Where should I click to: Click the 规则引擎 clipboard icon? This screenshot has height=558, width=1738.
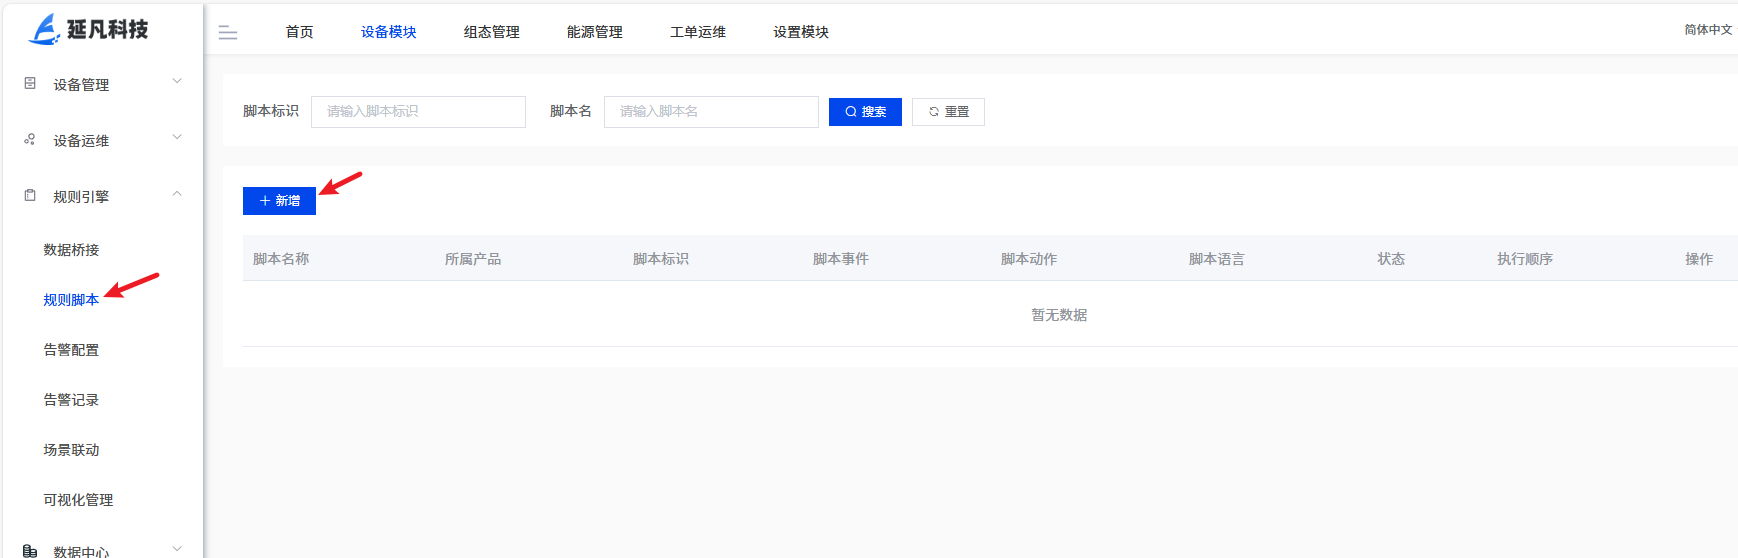[x=30, y=196]
